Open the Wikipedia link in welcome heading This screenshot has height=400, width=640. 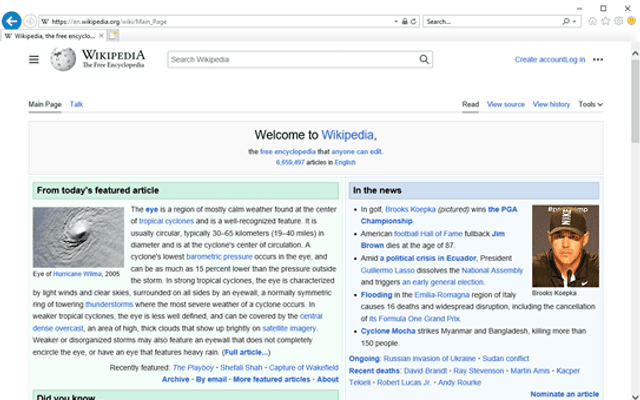[x=347, y=135]
